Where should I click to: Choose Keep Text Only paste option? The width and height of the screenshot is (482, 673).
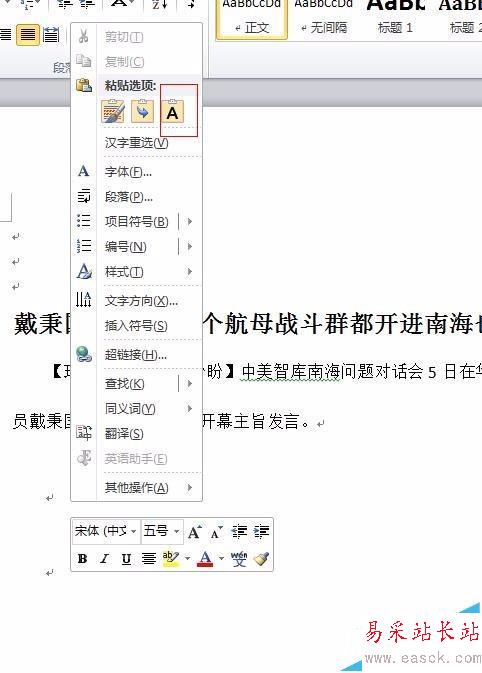click(173, 112)
